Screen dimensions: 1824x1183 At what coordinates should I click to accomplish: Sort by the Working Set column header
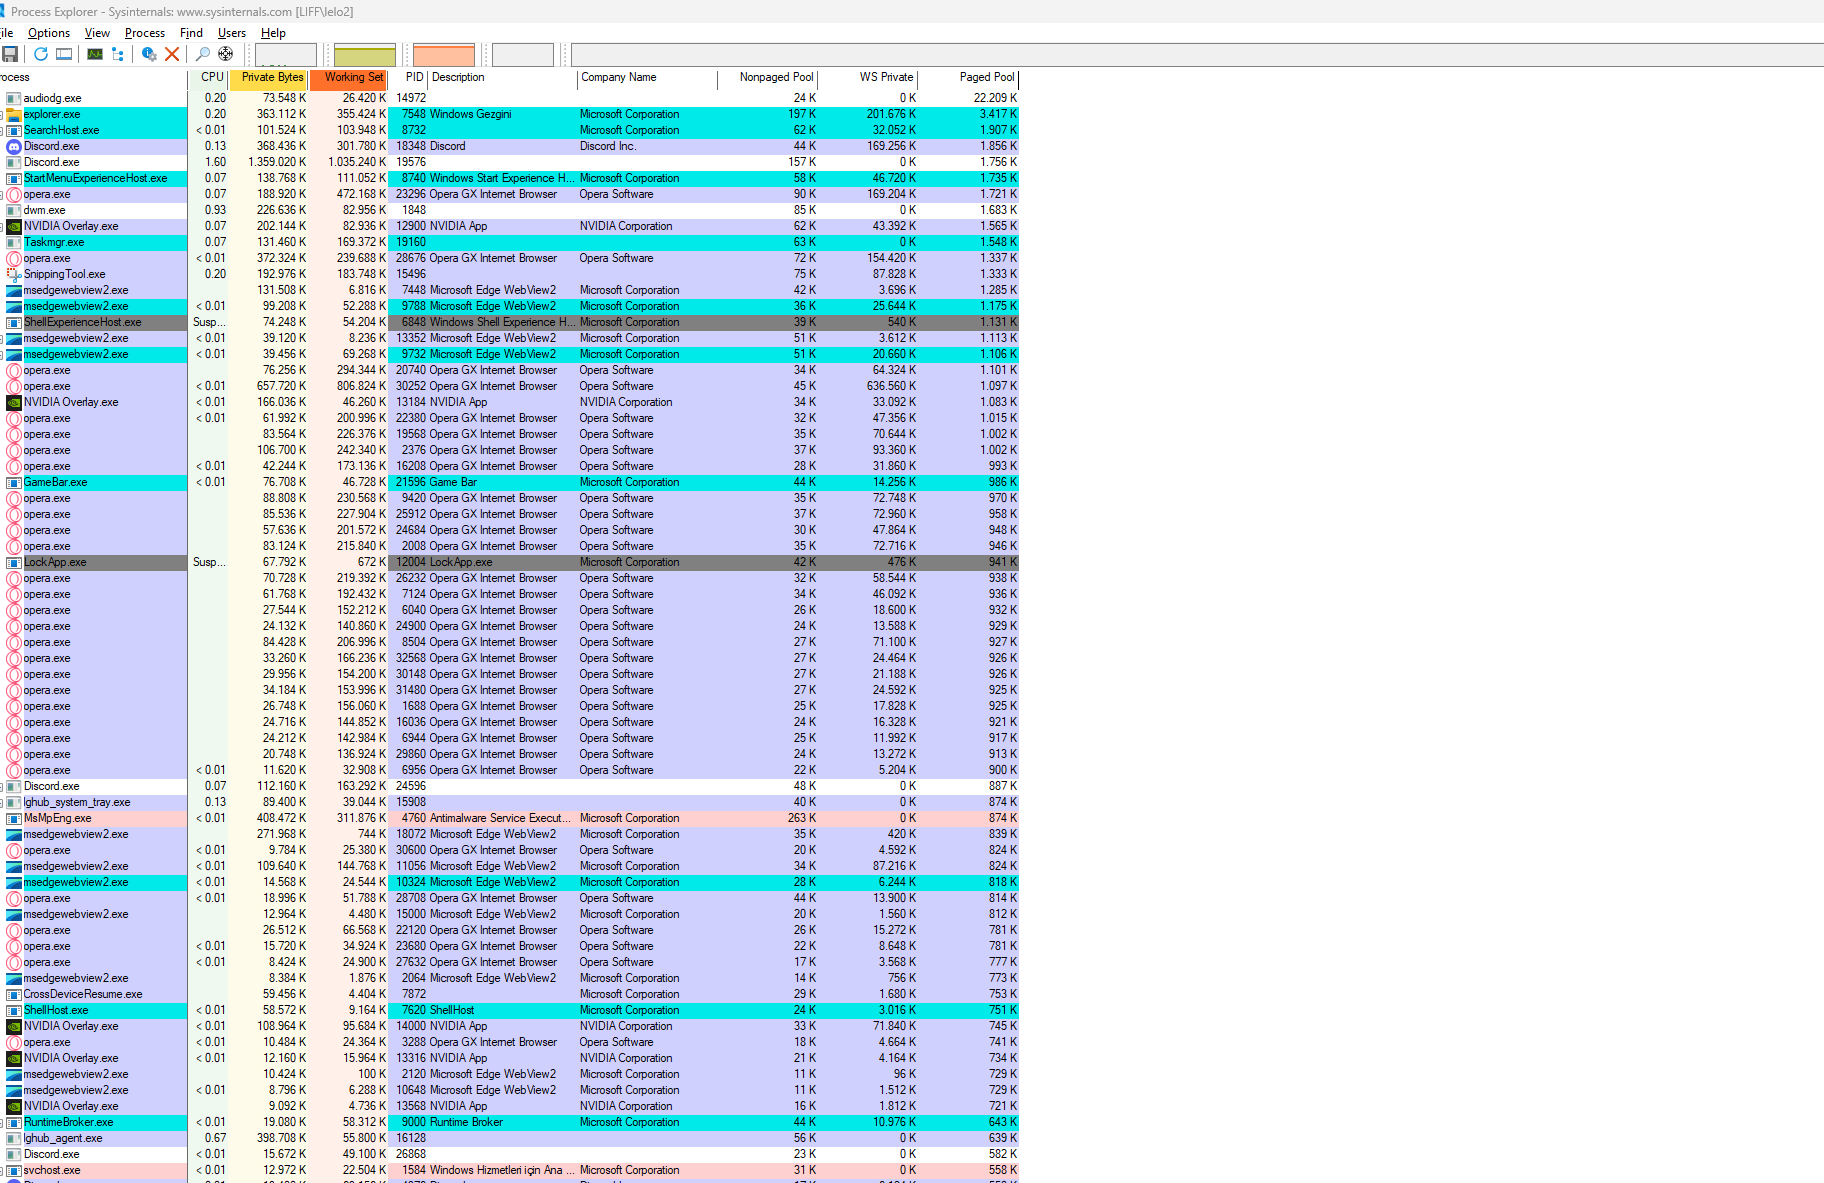coord(348,77)
